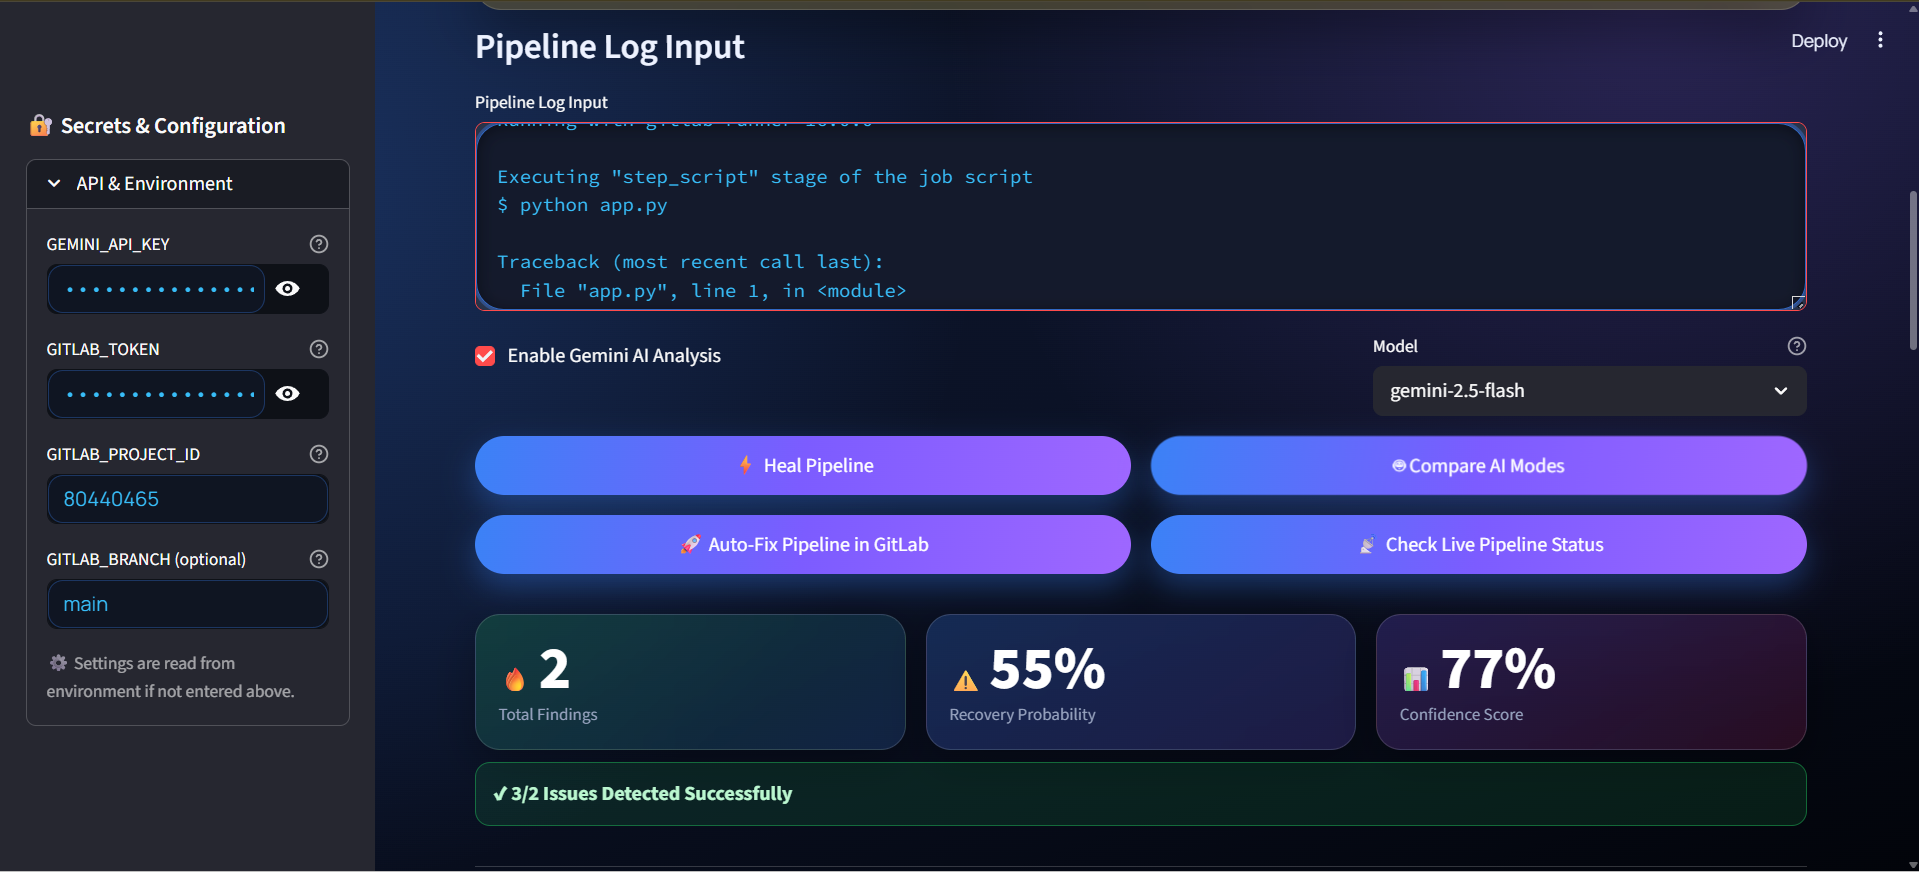
Task: Open help tooltip next to Model
Action: [1796, 346]
